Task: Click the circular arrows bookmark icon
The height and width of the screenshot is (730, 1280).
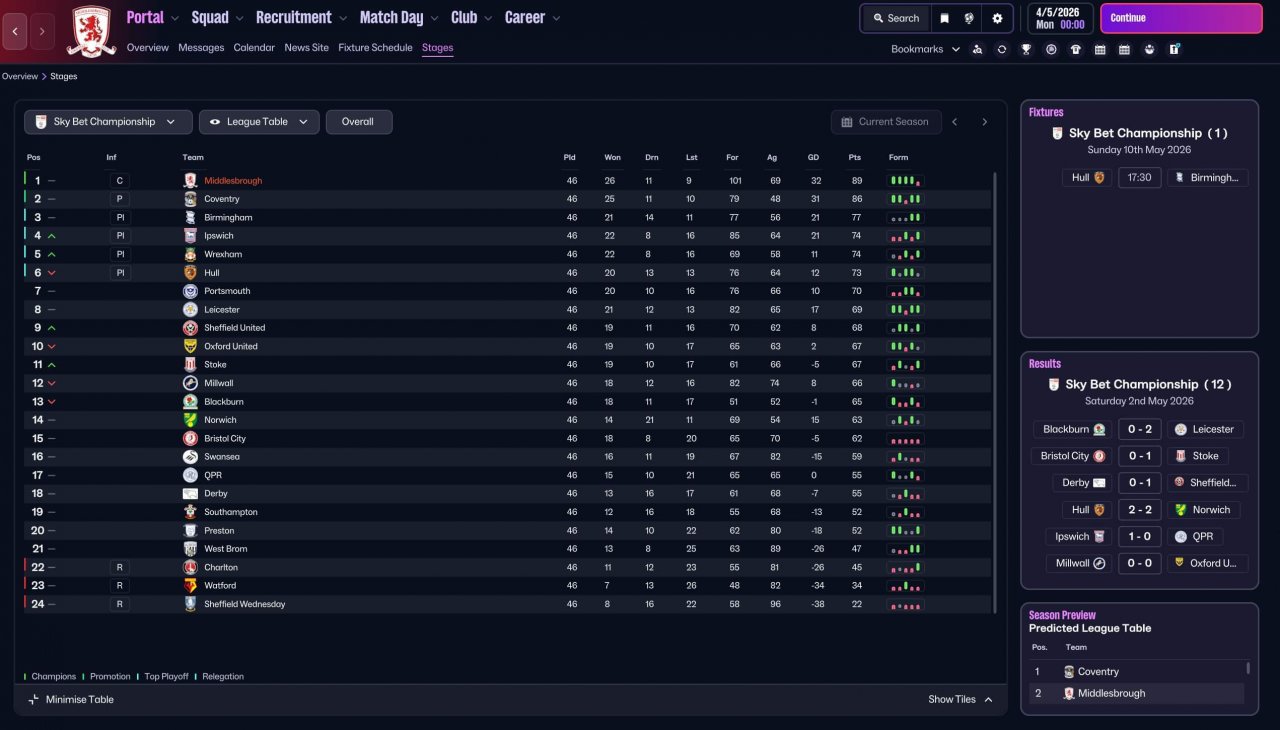Action: (x=1002, y=49)
